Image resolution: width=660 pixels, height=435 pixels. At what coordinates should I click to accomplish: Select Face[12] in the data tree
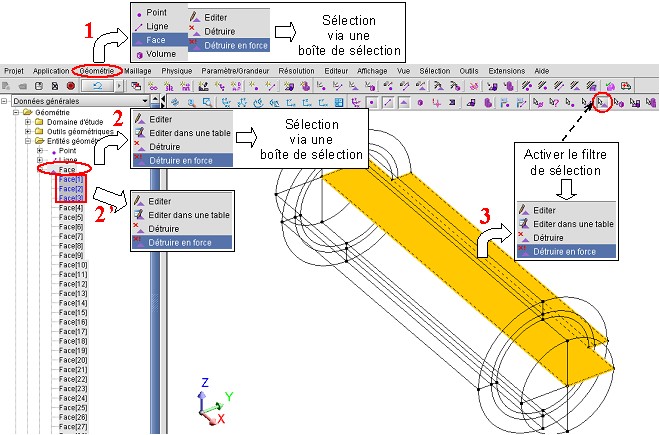(x=73, y=283)
